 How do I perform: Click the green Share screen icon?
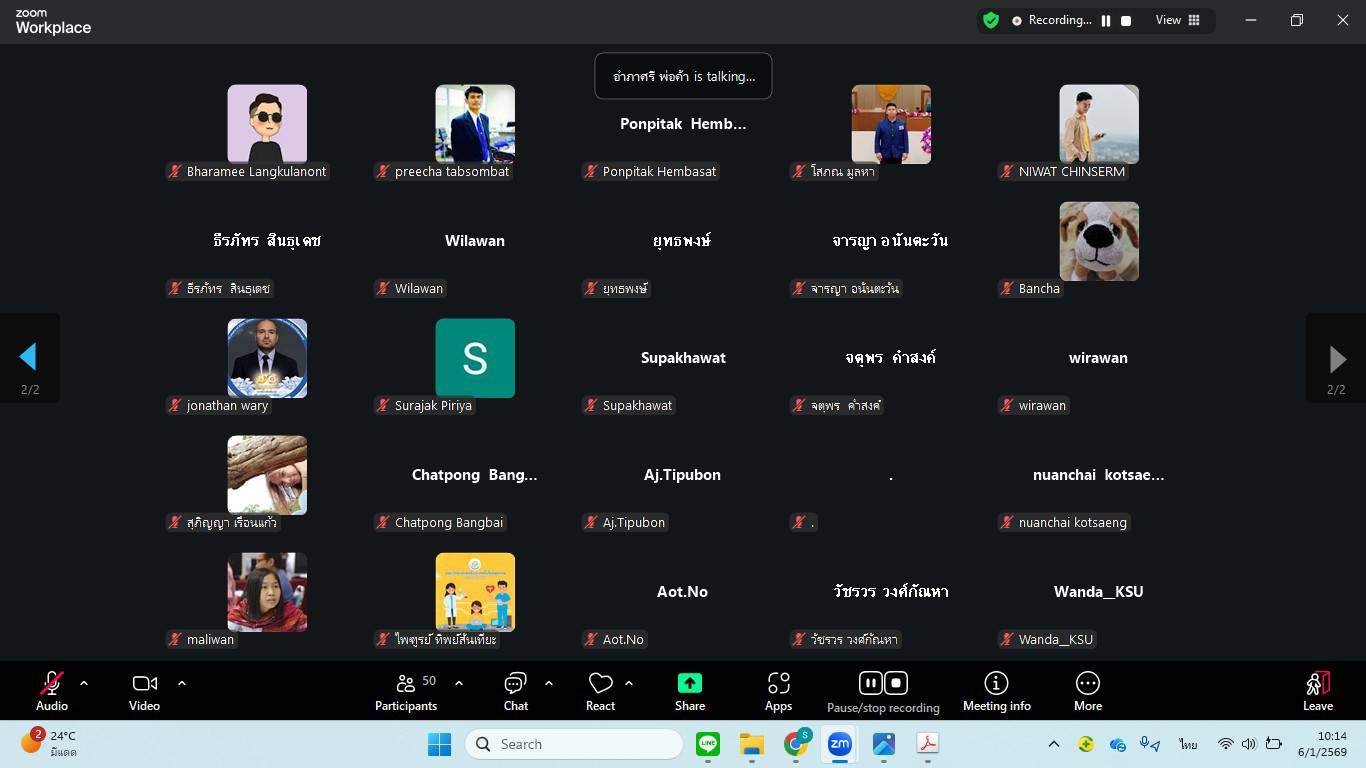[689, 683]
